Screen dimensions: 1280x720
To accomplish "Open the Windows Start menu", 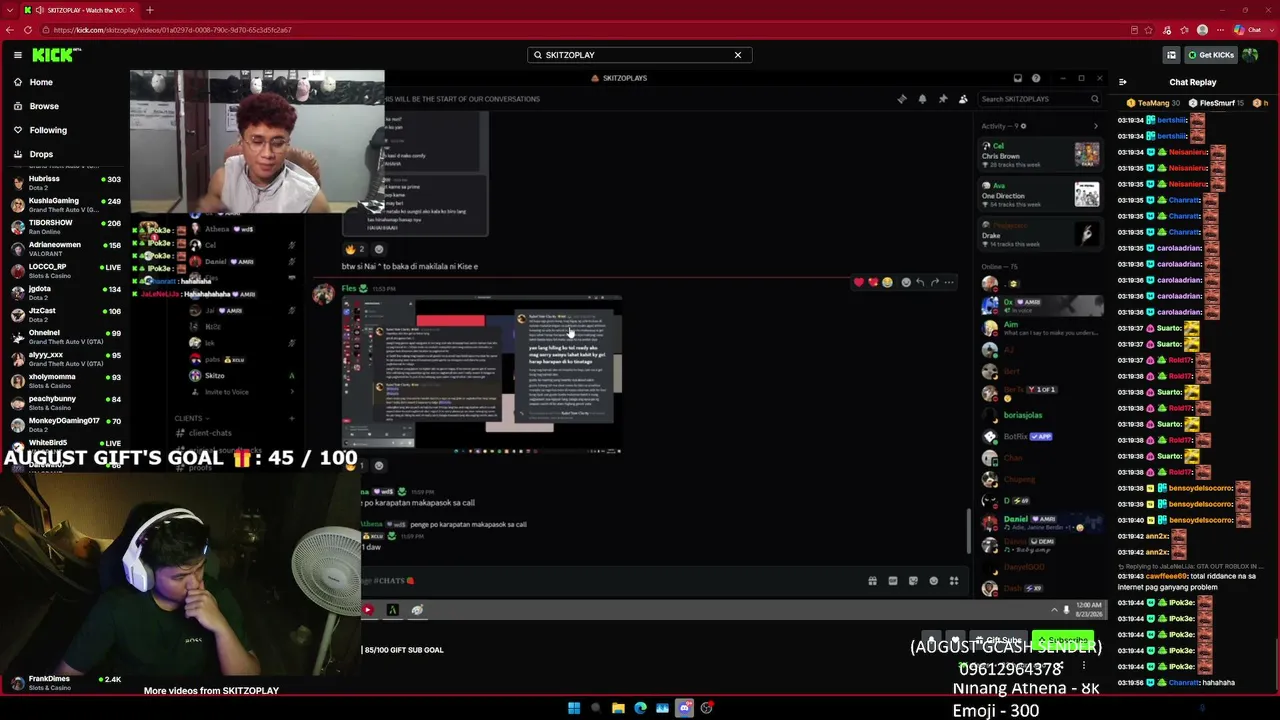I will click(x=574, y=708).
